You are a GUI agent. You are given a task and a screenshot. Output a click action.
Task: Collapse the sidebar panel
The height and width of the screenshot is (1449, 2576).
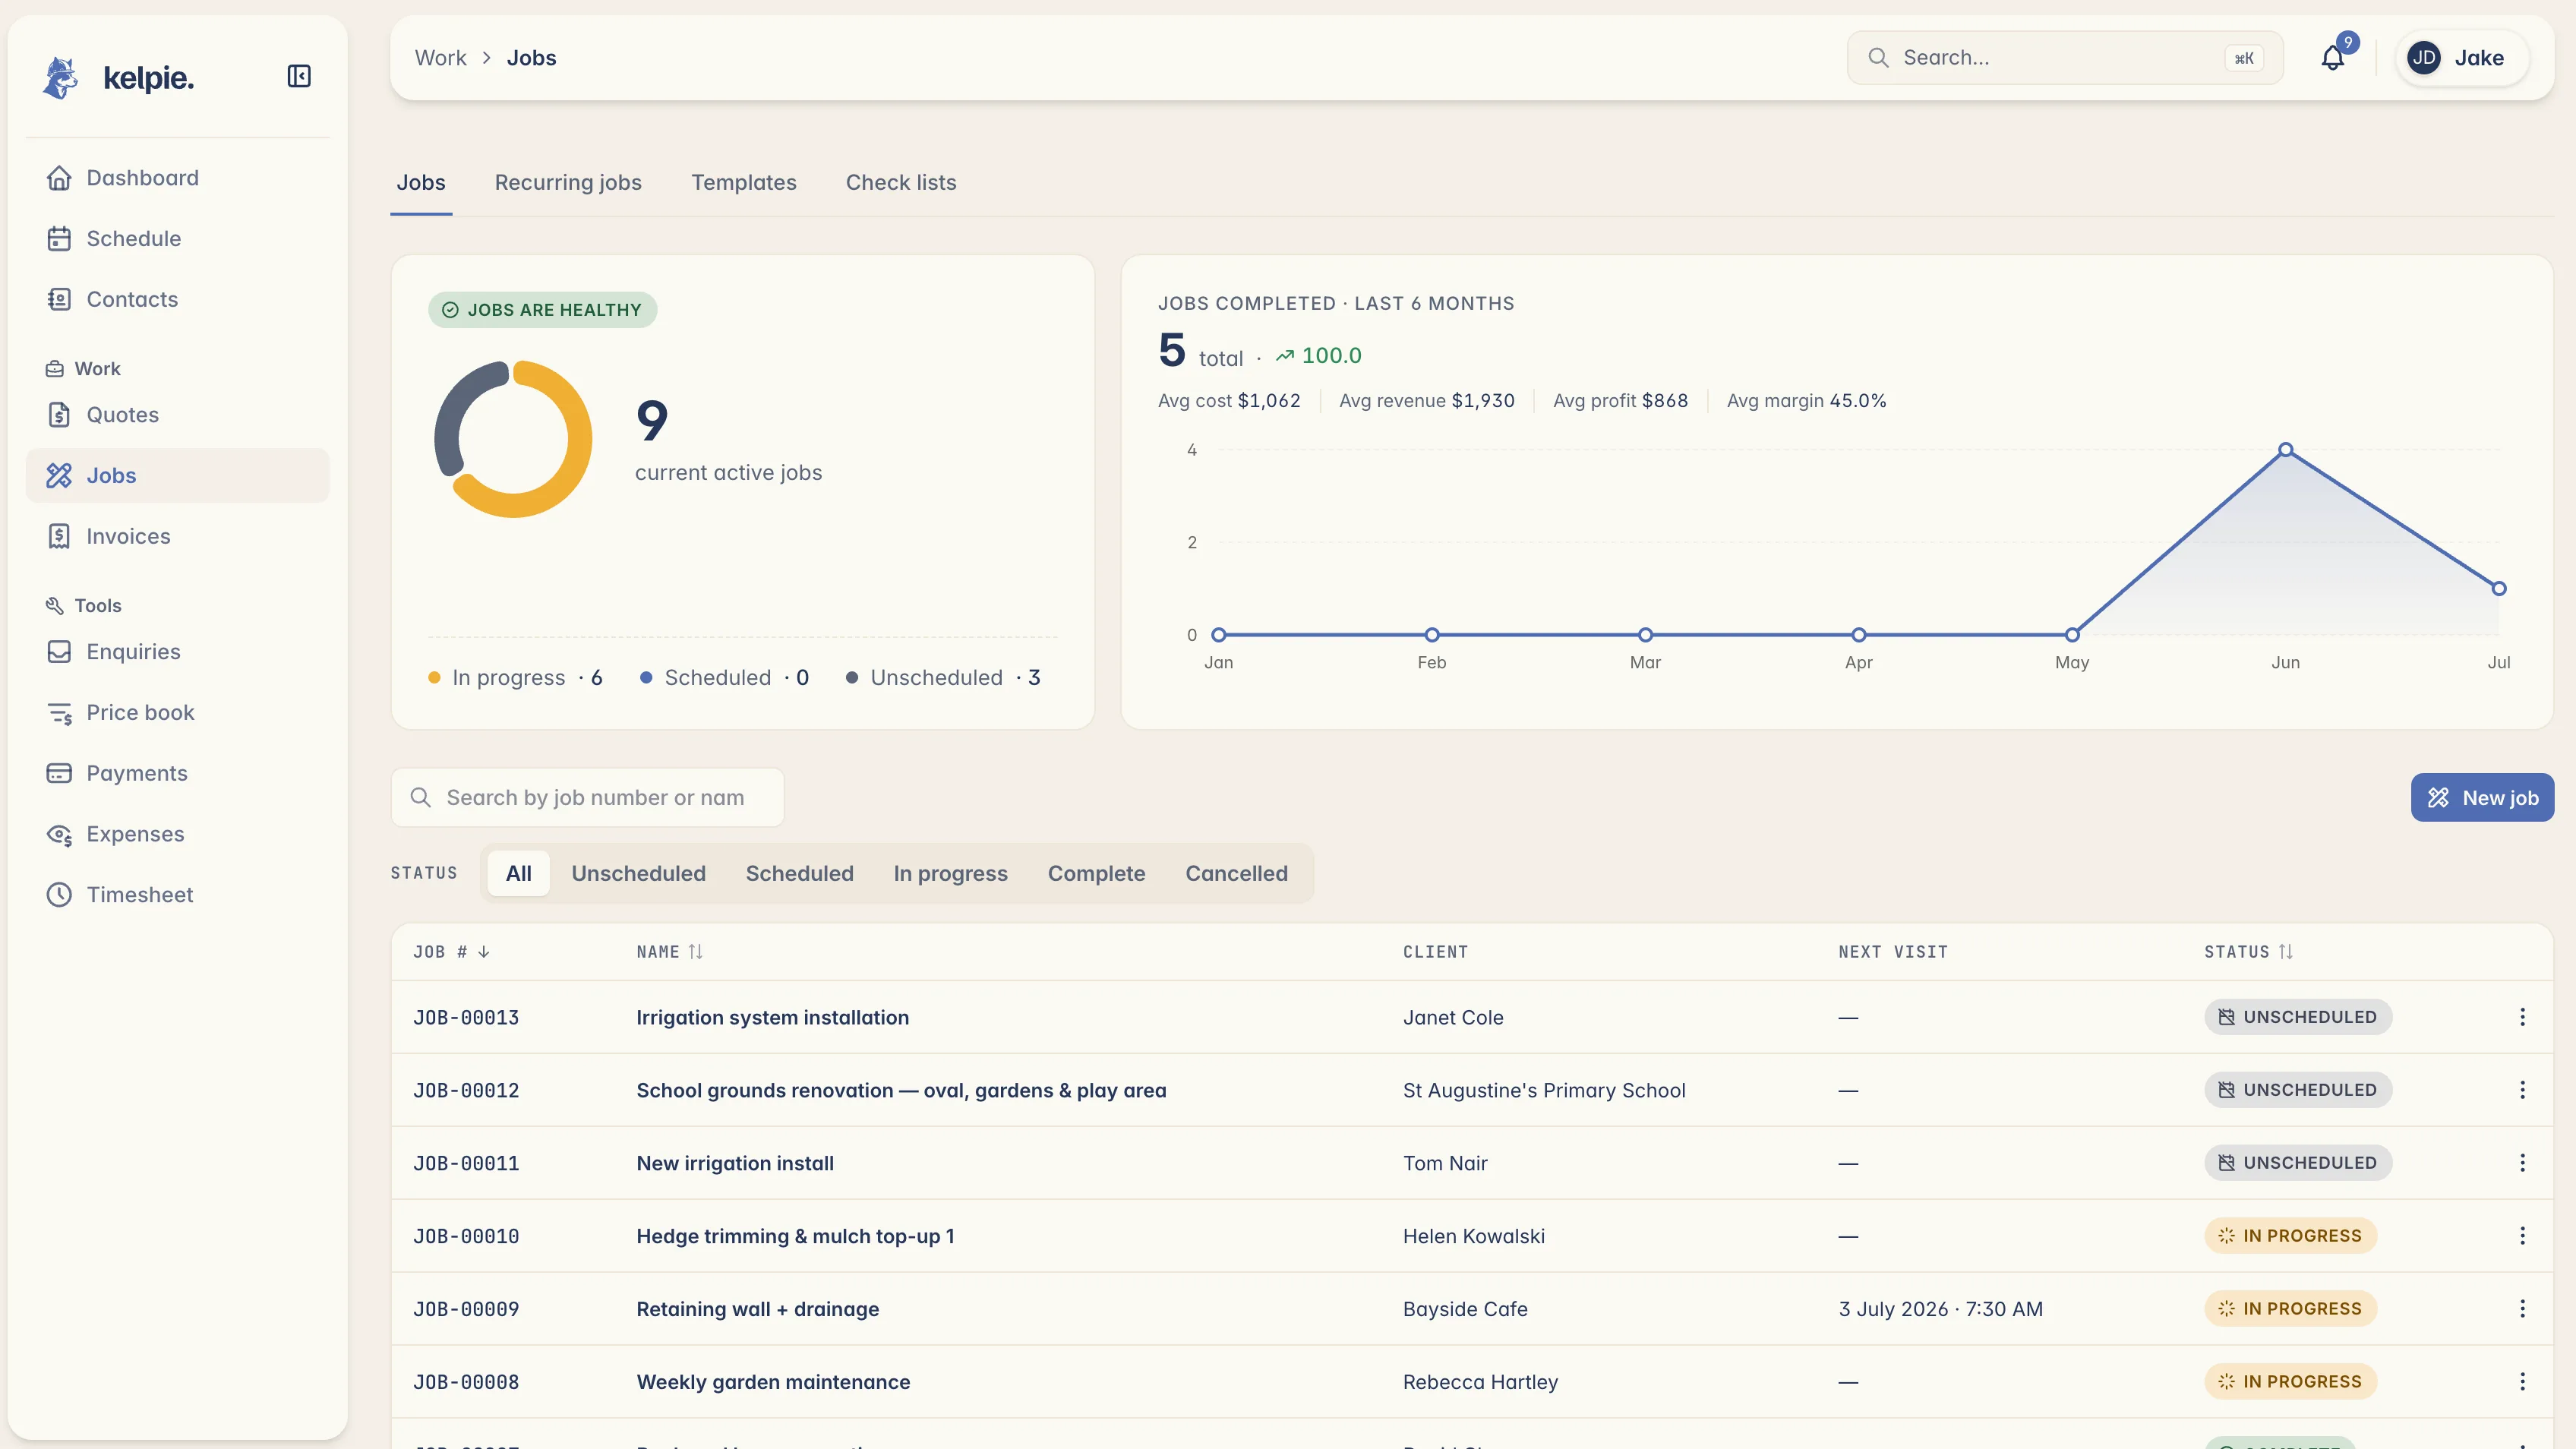[x=299, y=76]
